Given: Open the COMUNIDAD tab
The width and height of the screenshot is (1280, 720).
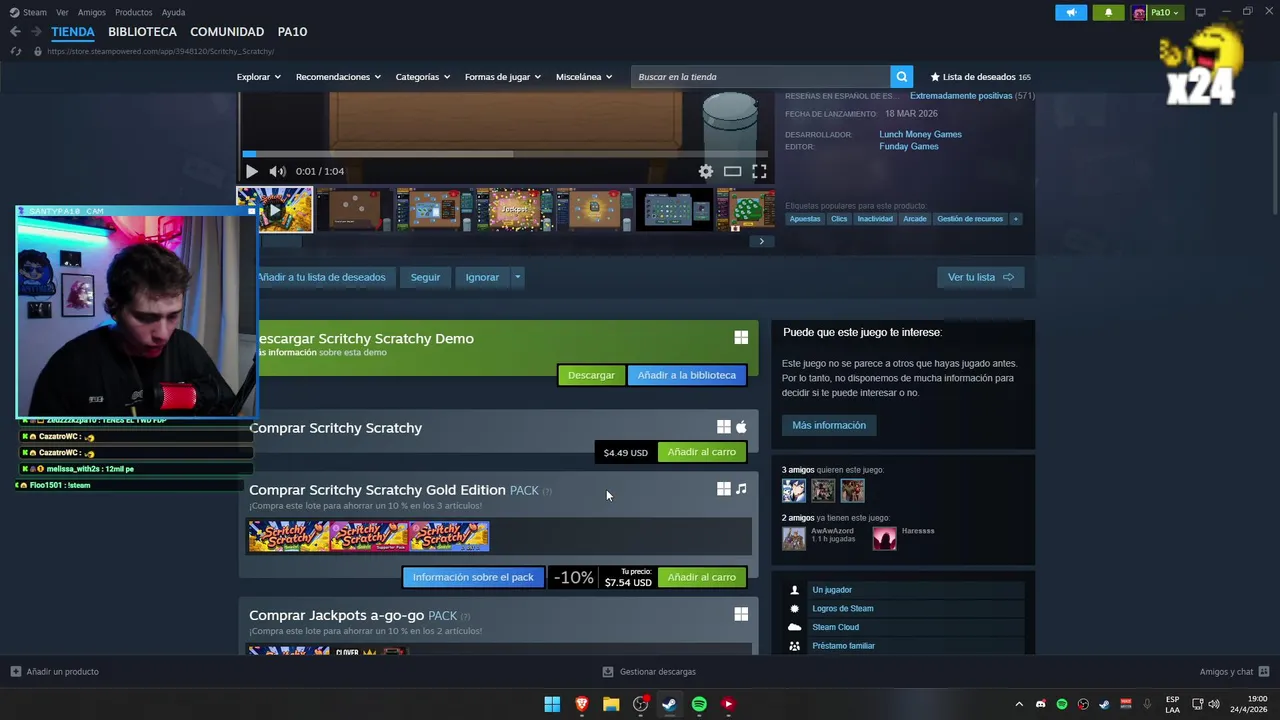Looking at the screenshot, I should pyautogui.click(x=227, y=32).
